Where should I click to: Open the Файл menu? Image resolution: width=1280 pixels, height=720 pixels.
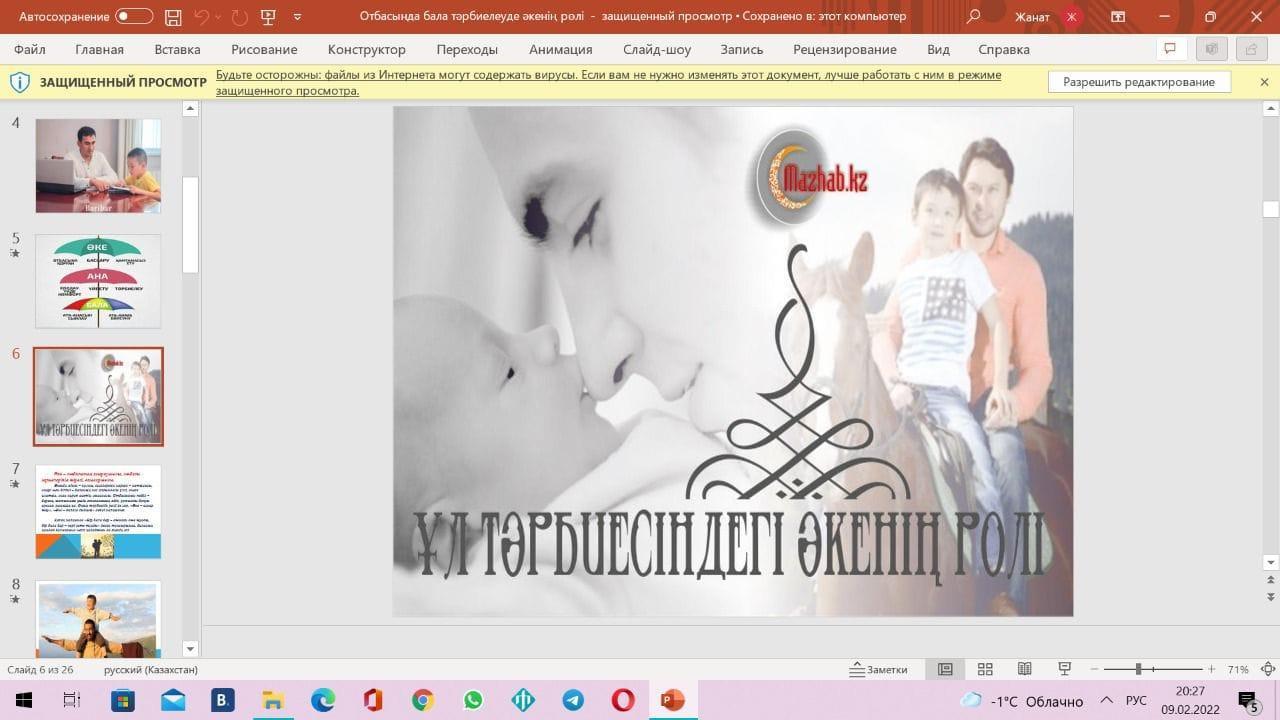(30, 49)
